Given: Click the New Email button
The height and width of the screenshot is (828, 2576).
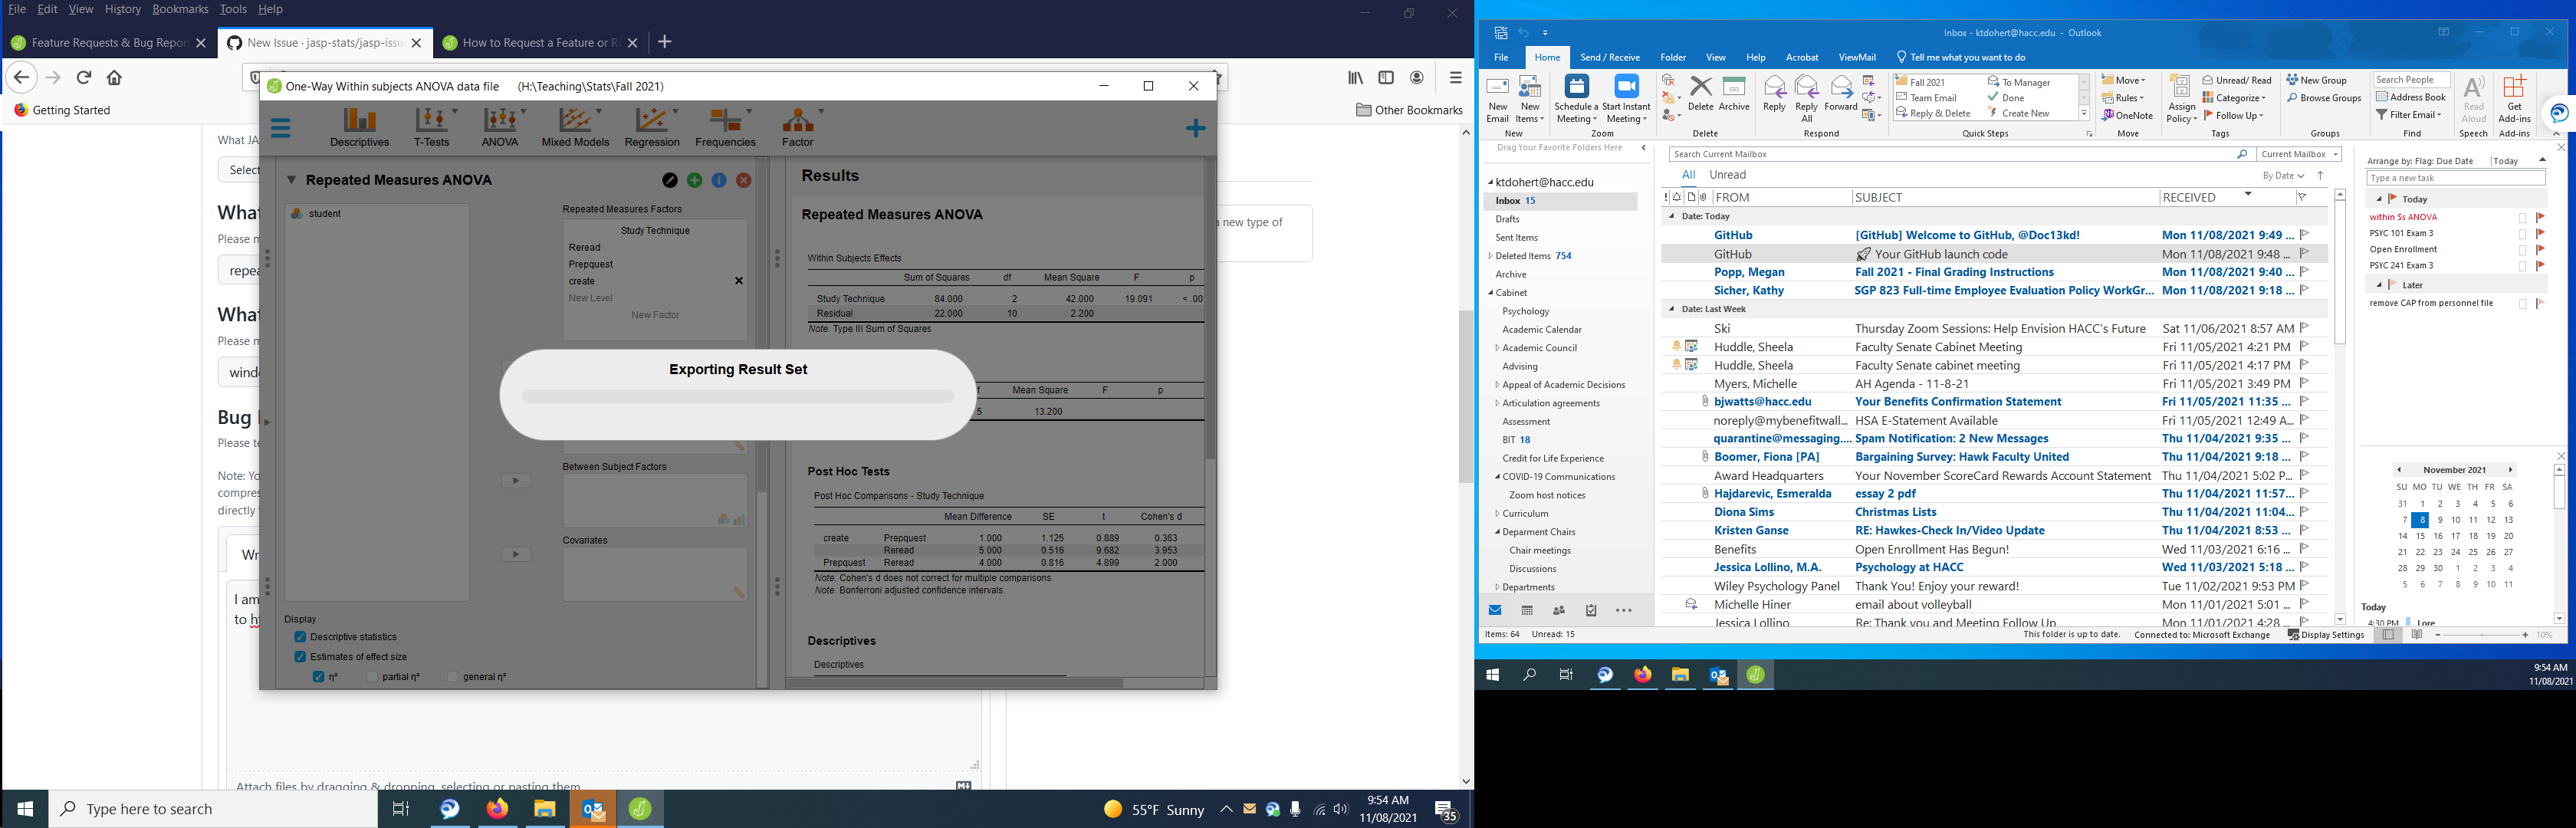Looking at the screenshot, I should coord(1497,97).
